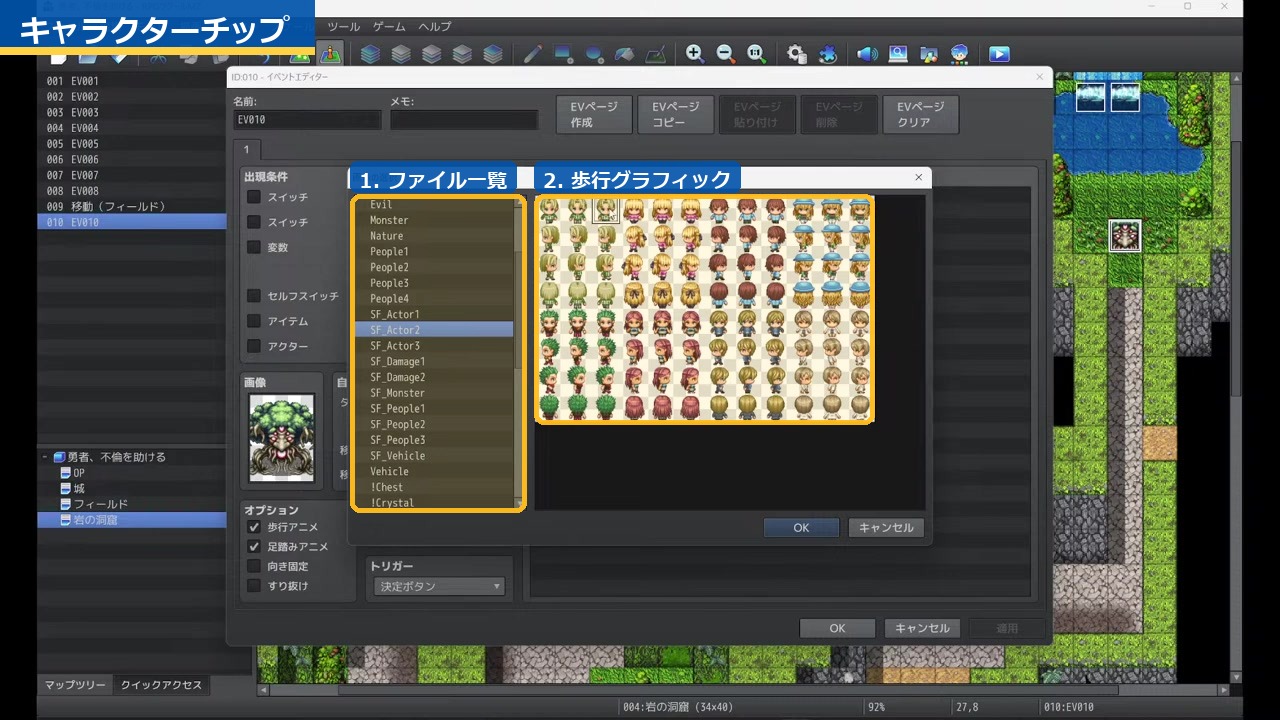This screenshot has width=1280, height=720.
Task: Select !Chest in the file list
Action: coord(434,487)
